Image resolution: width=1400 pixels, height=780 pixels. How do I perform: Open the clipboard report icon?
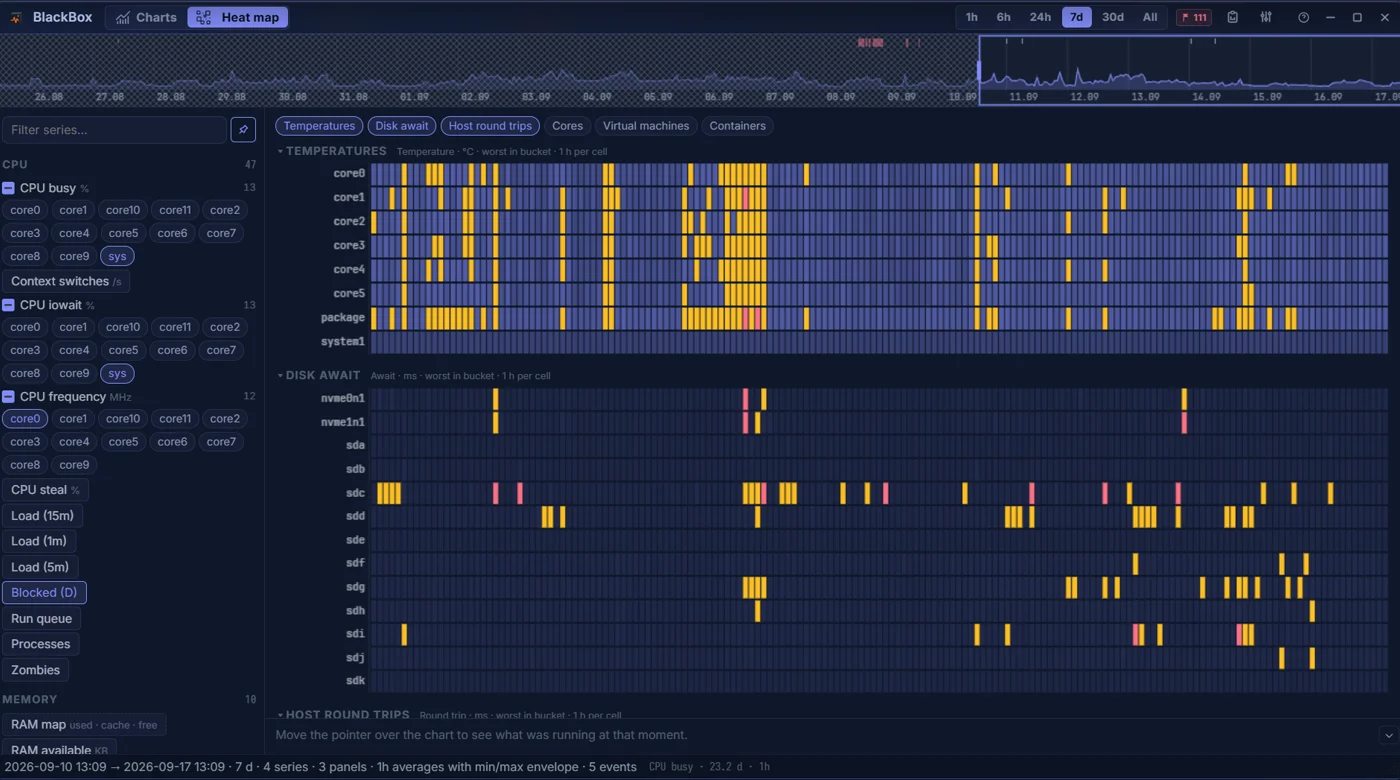[x=1233, y=17]
